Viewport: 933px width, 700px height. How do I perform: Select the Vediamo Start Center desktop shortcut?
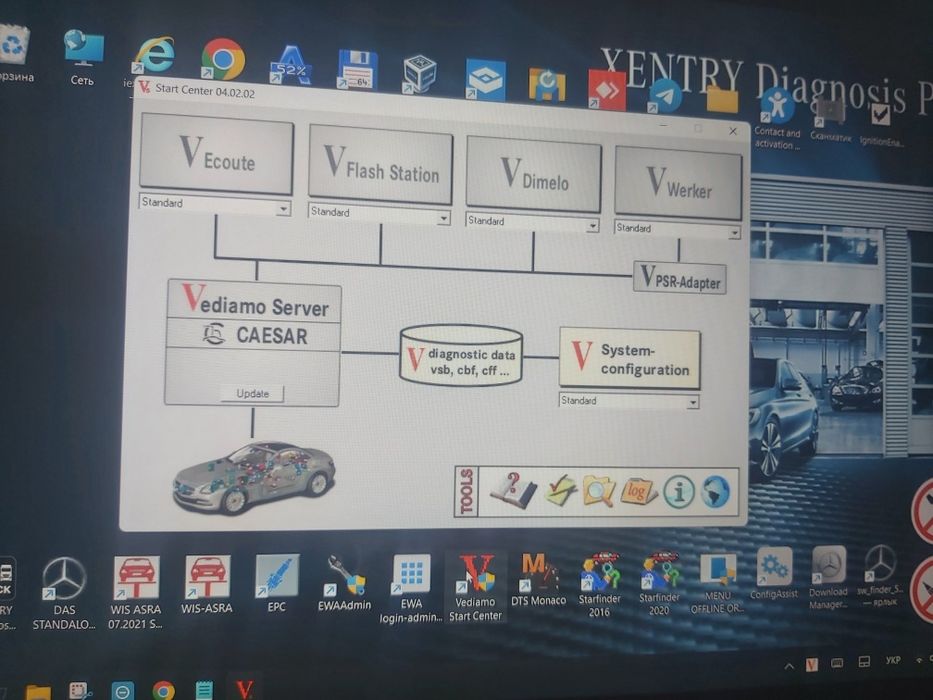coord(475,588)
